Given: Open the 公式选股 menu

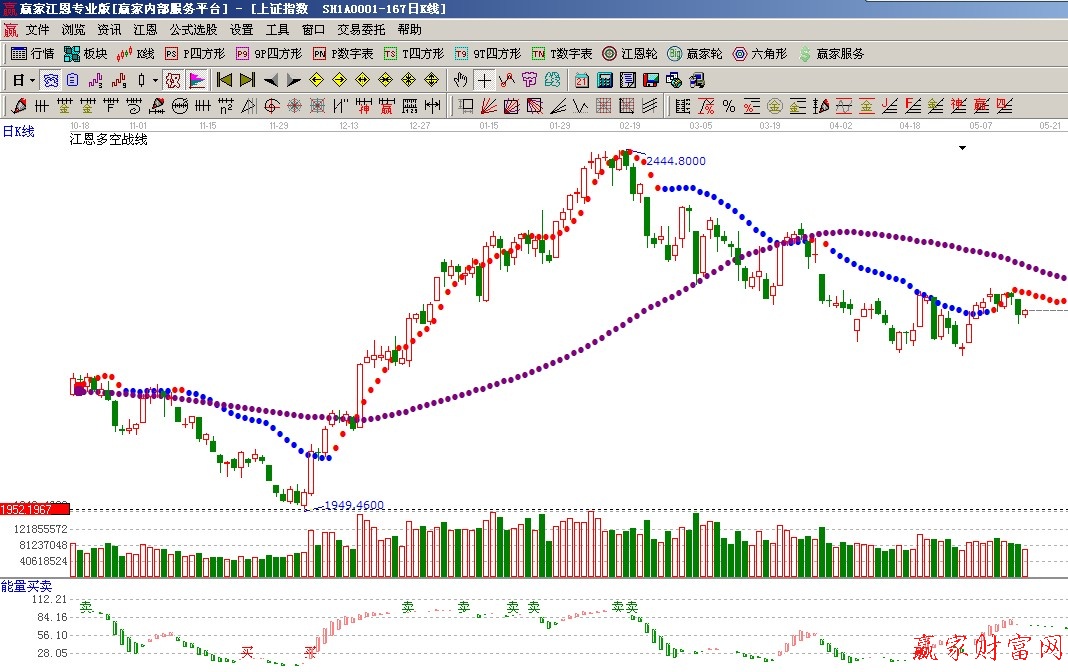Looking at the screenshot, I should (193, 30).
